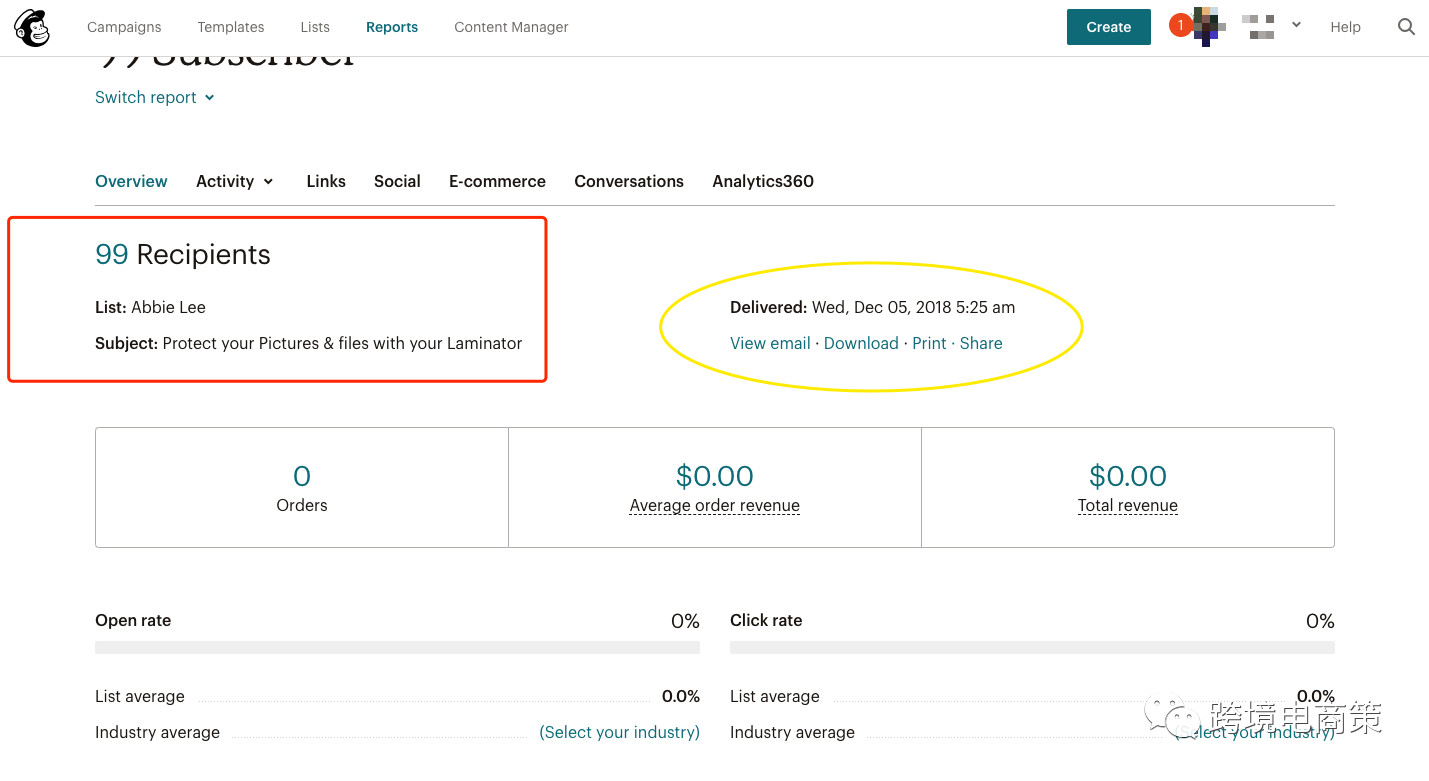Click the Share link
The image size is (1429, 781).
coord(981,343)
